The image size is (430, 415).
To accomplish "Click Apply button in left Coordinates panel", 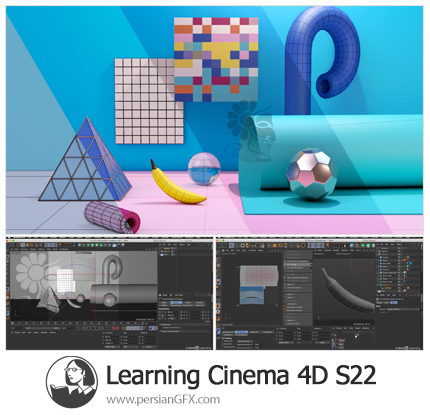I will [149, 347].
